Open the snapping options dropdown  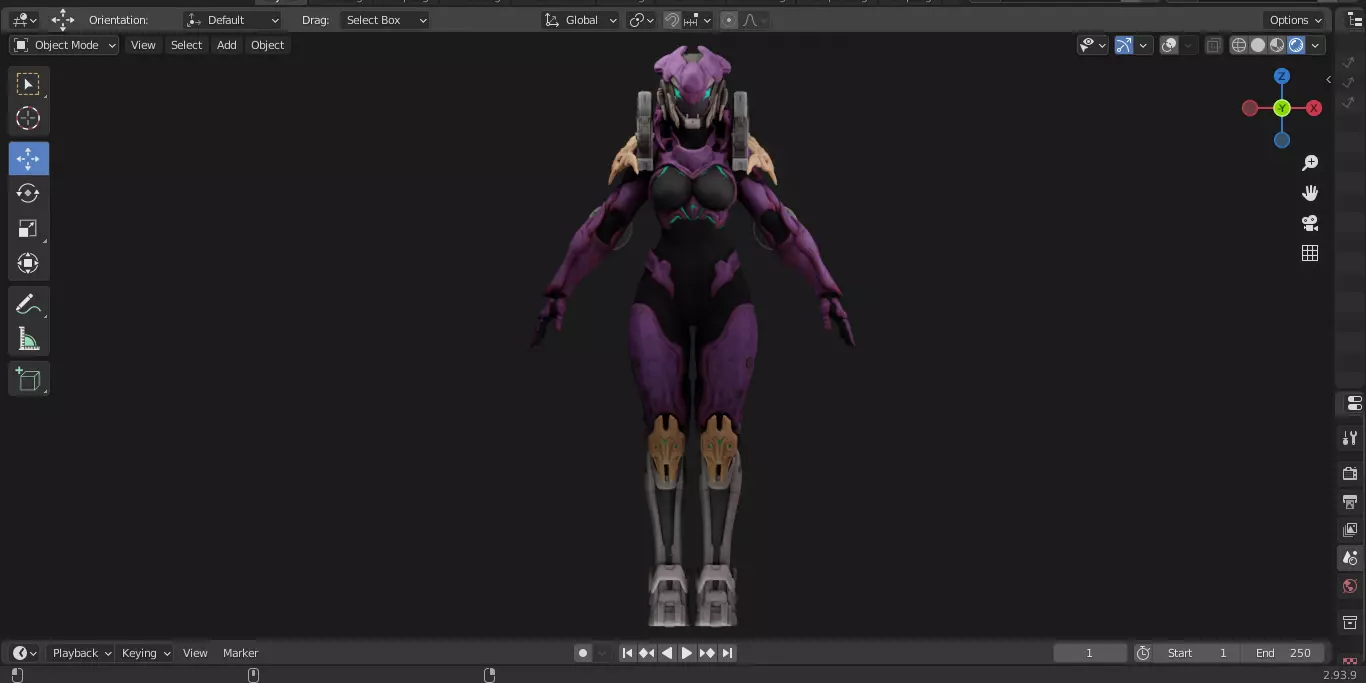click(x=699, y=20)
